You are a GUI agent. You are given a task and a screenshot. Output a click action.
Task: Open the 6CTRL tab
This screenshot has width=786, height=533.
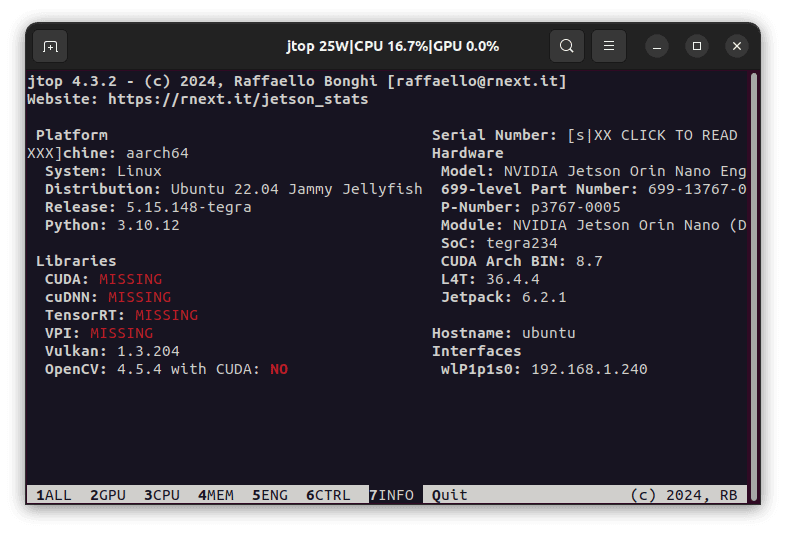point(328,495)
